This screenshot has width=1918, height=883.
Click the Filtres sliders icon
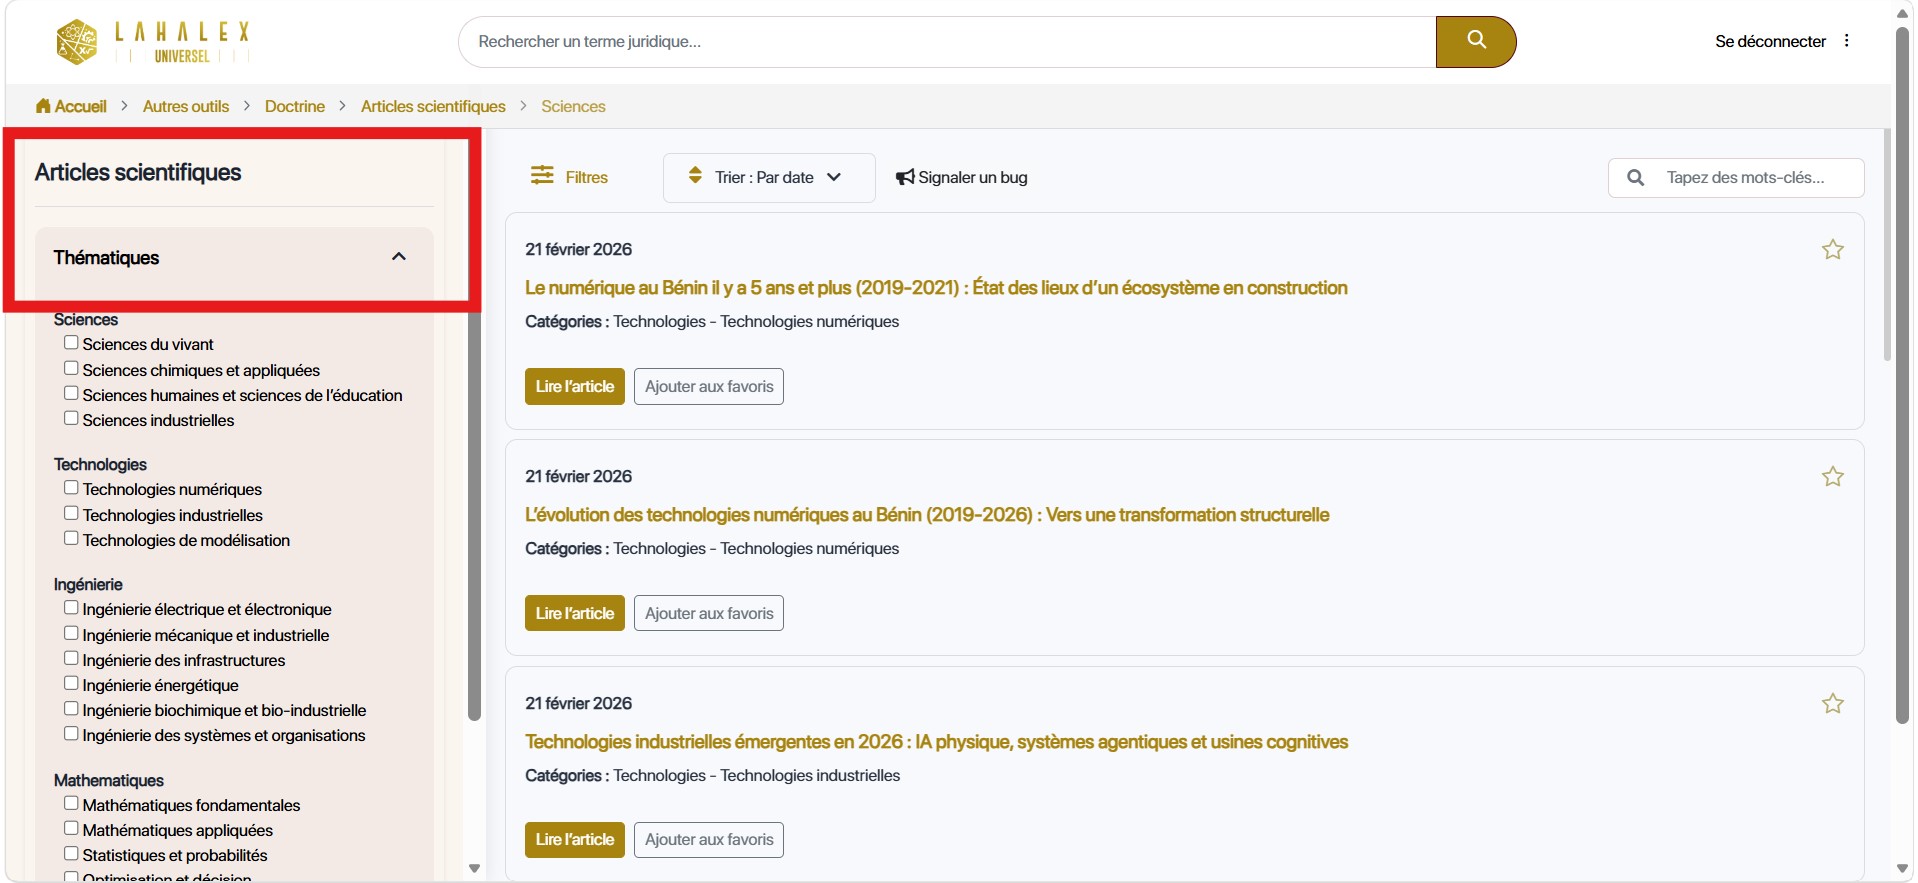click(542, 176)
